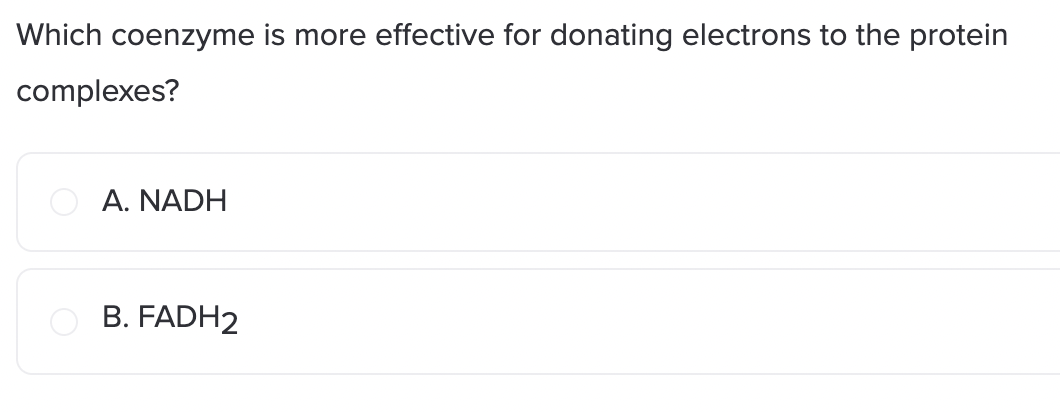Click the letter B in the second option
This screenshot has width=1060, height=412.
click(112, 317)
